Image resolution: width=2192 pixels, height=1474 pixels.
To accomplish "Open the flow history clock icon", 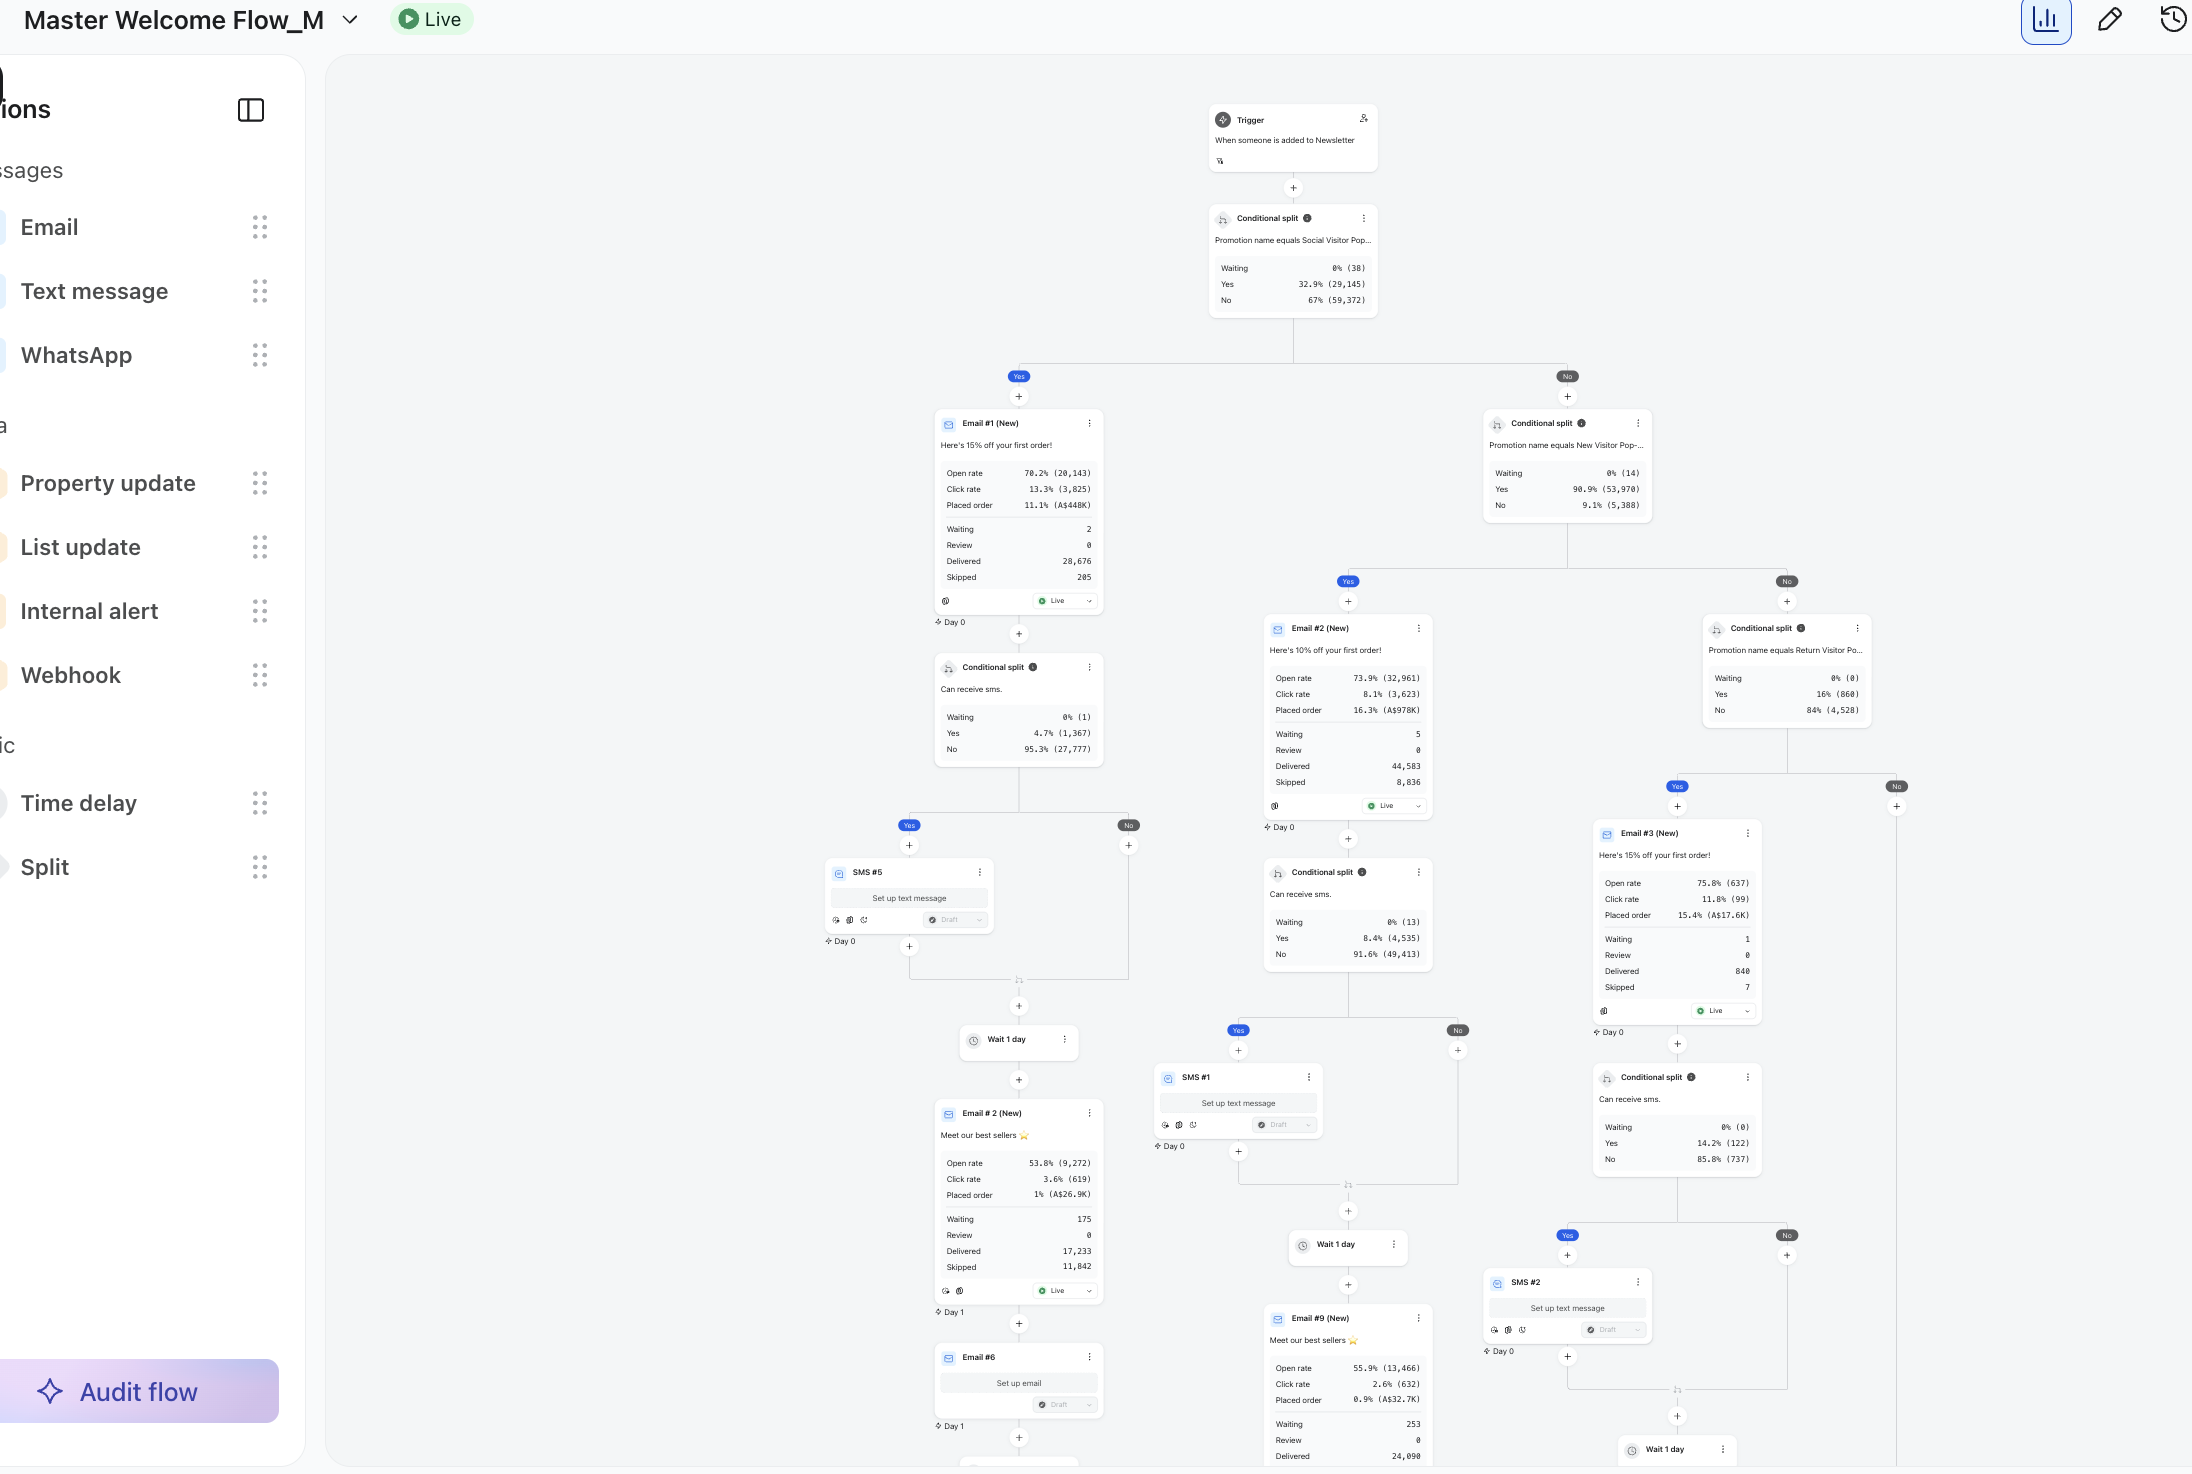I will pyautogui.click(x=2173, y=20).
